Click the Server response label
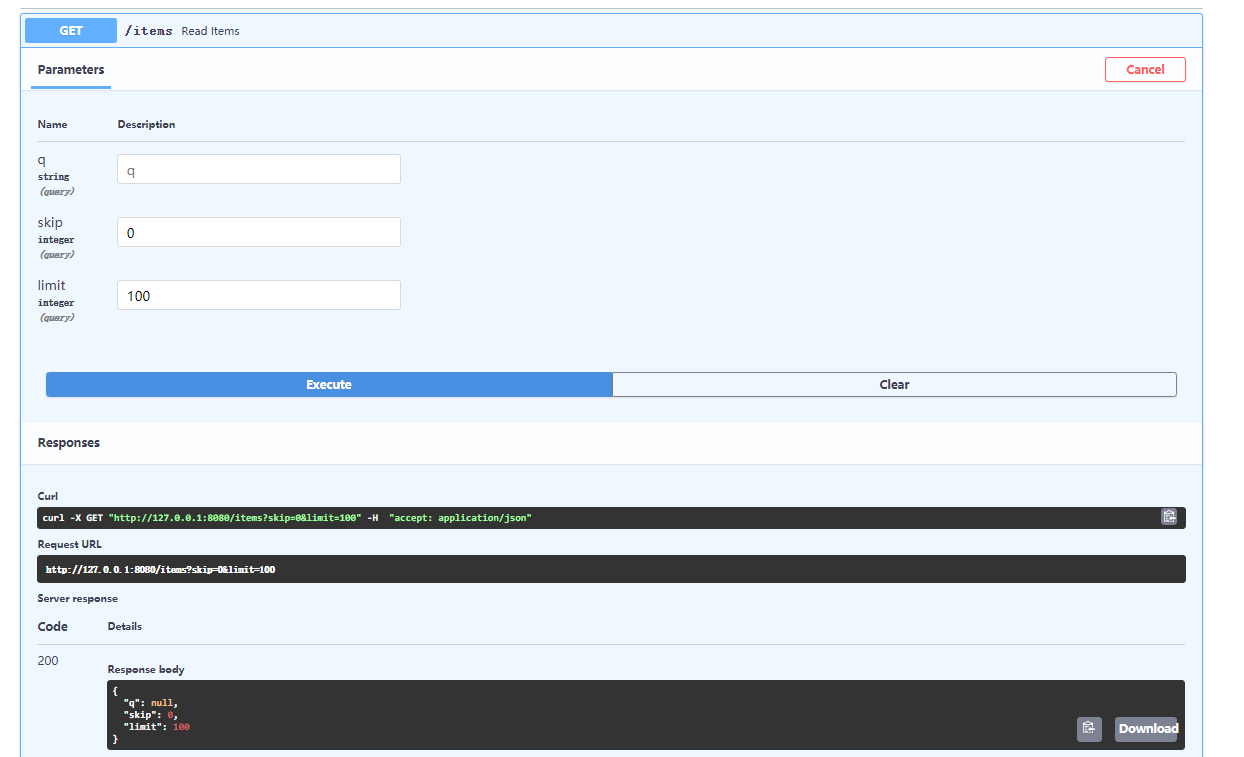This screenshot has height=757, width=1244. coord(77,598)
